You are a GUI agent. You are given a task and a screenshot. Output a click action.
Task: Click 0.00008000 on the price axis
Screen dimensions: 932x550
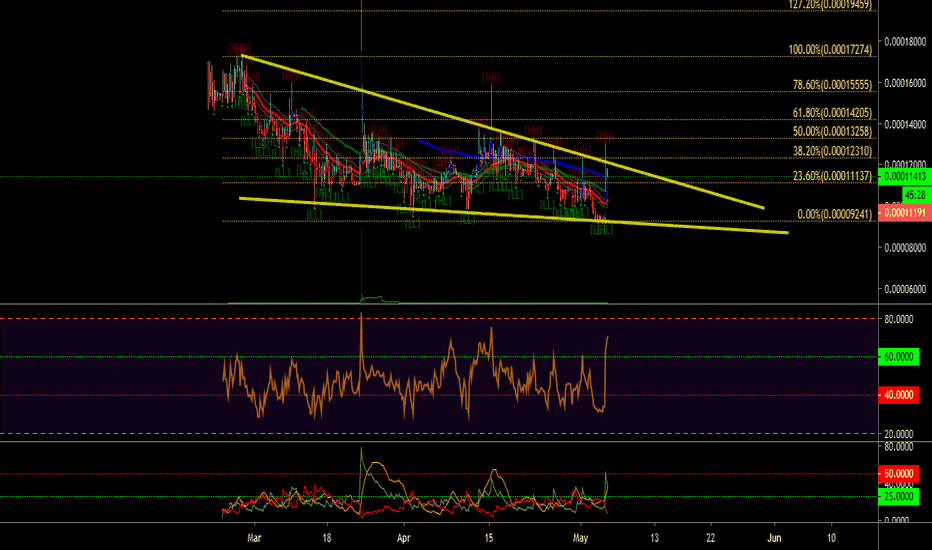click(x=905, y=247)
